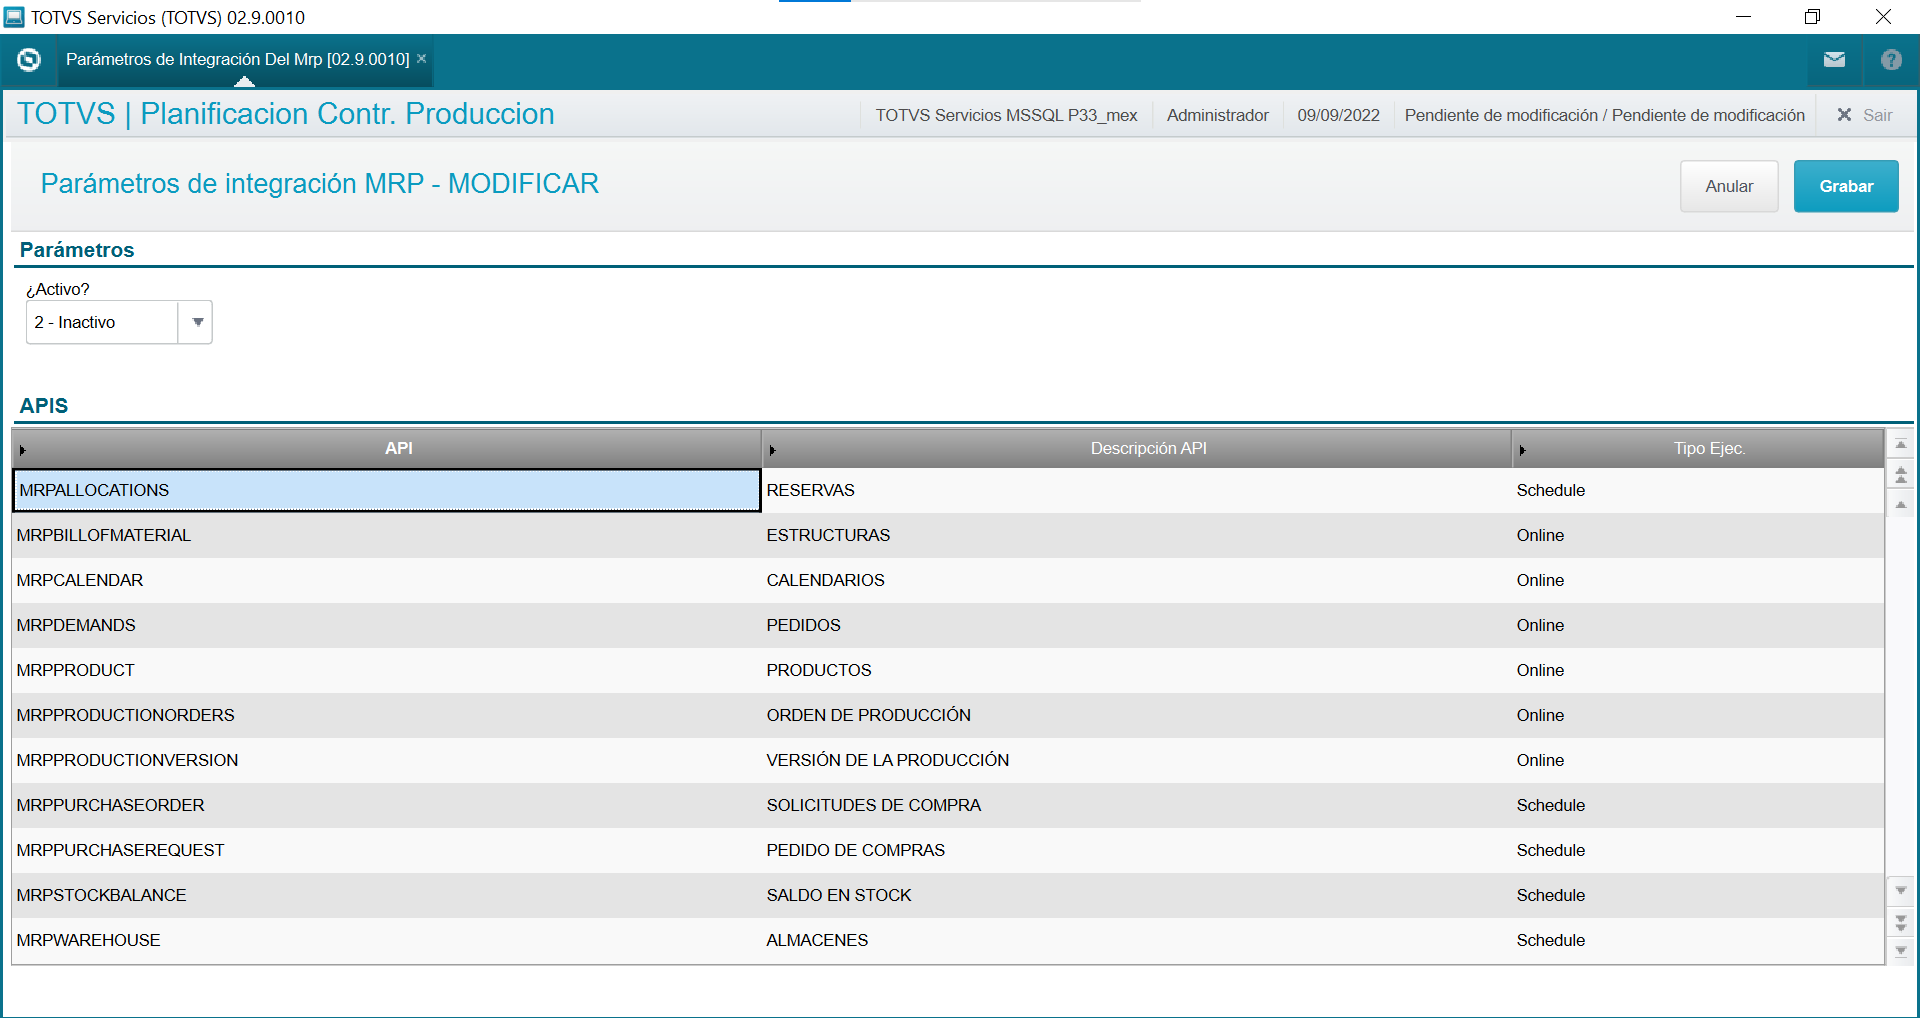
Task: Click Online type for MRPBILLOFMATERIAL row
Action: 1698,535
